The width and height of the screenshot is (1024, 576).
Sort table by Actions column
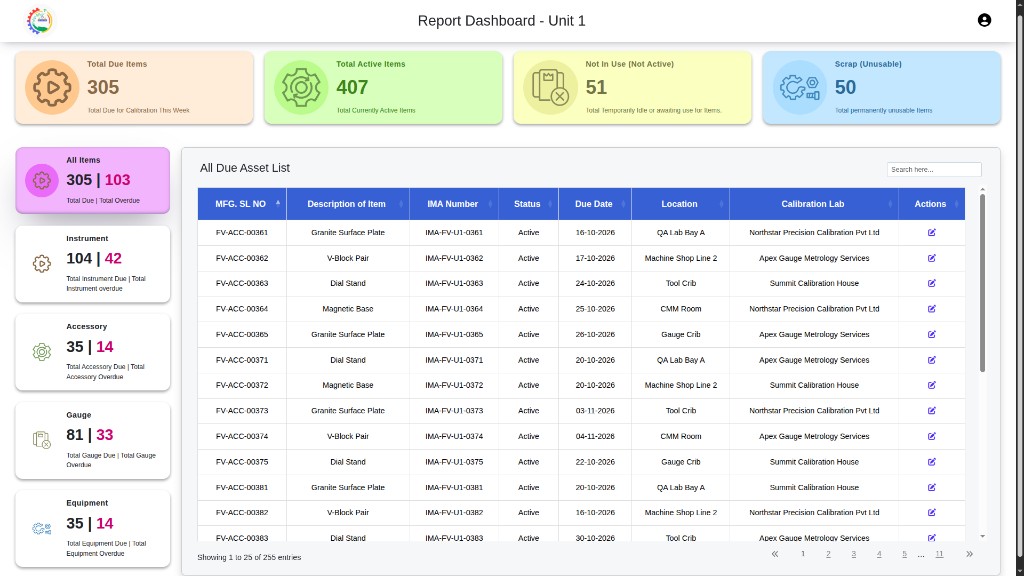coord(931,204)
